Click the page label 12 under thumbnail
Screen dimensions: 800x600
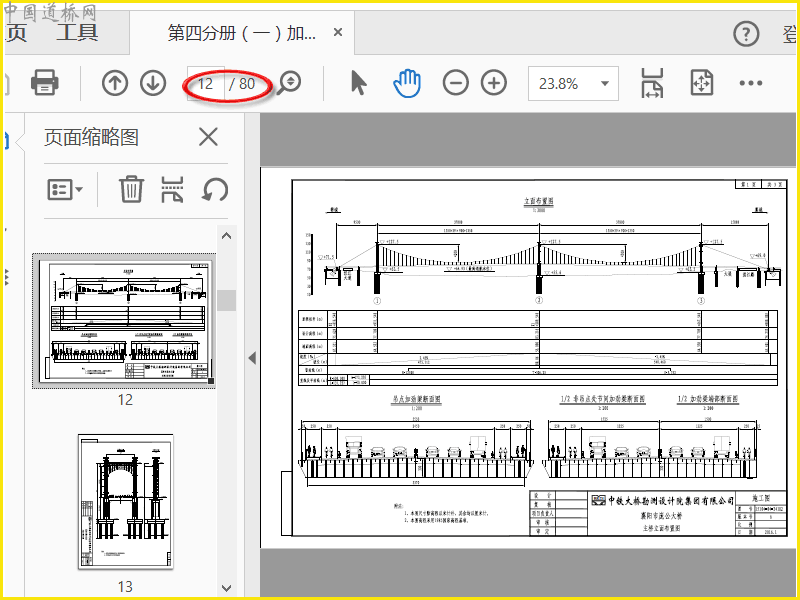(125, 399)
